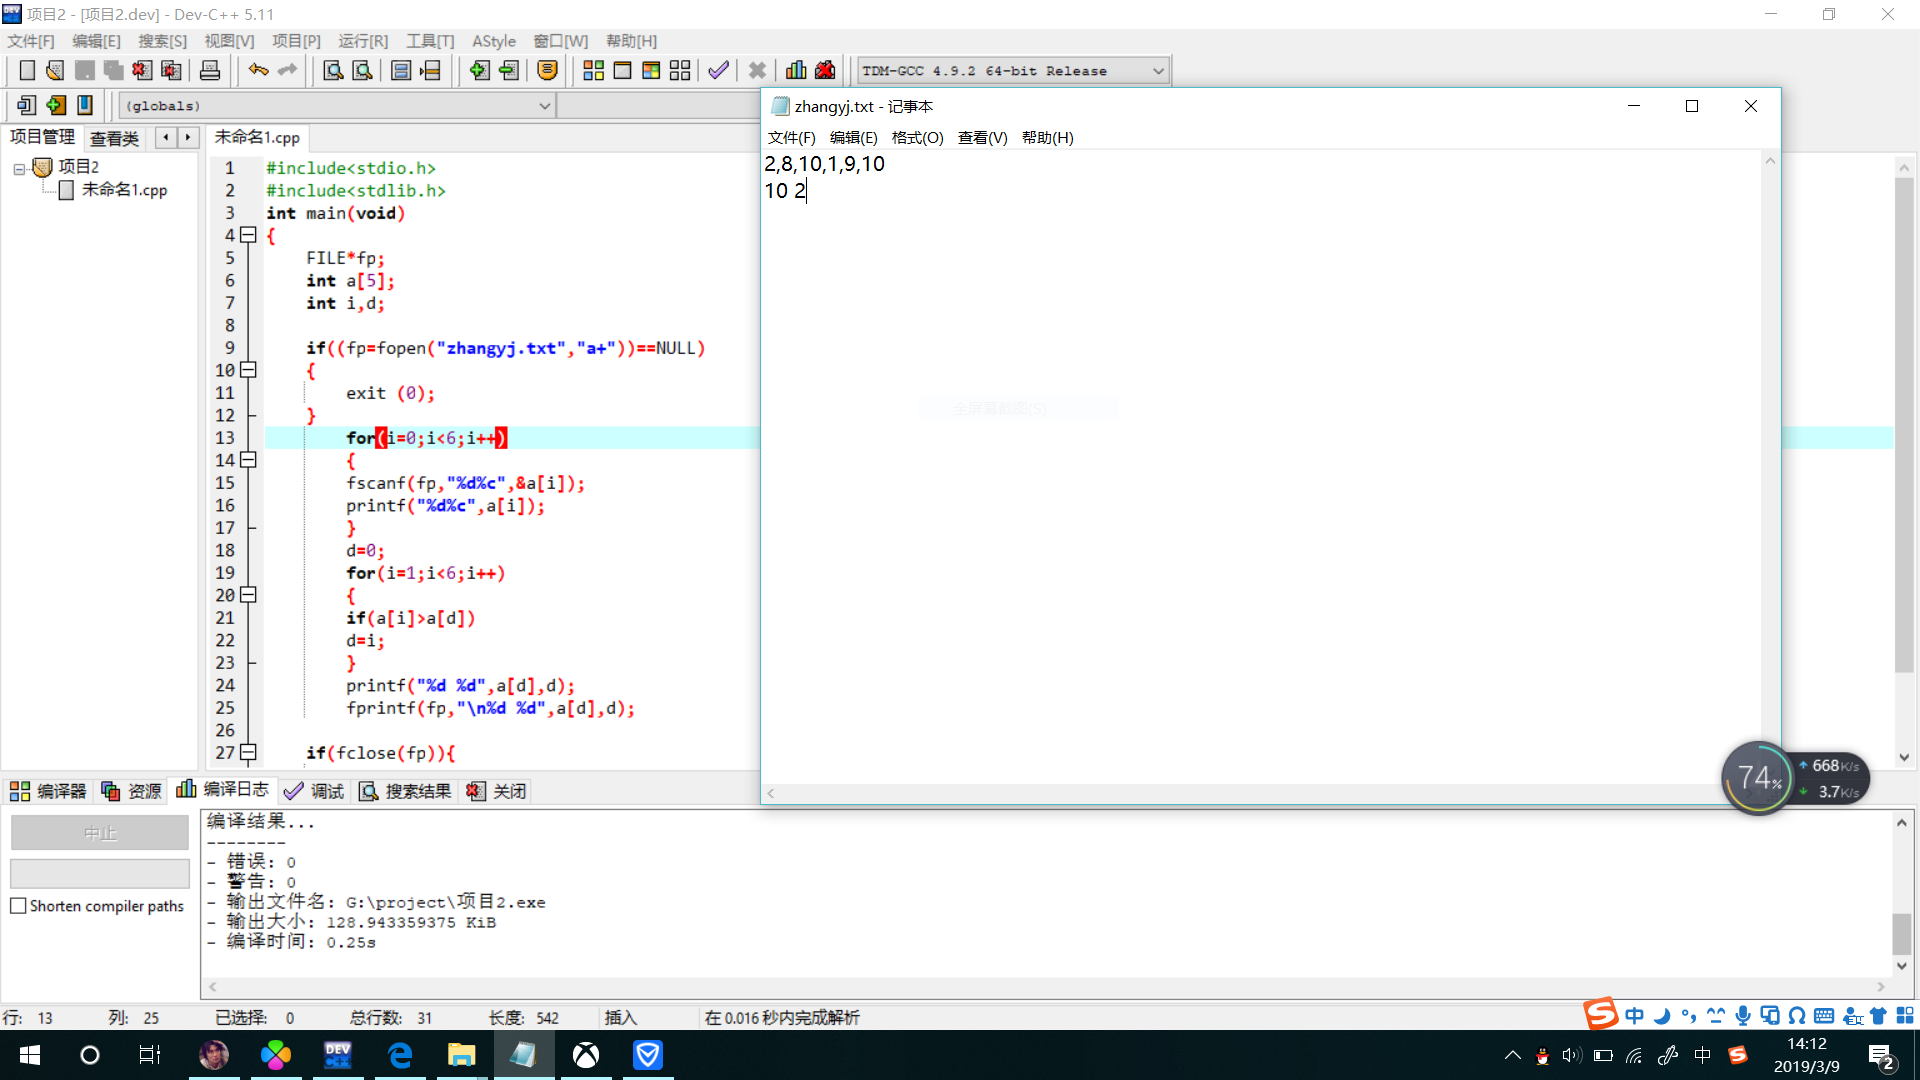
Task: Open the (globals) scope dropdown
Action: coord(545,106)
